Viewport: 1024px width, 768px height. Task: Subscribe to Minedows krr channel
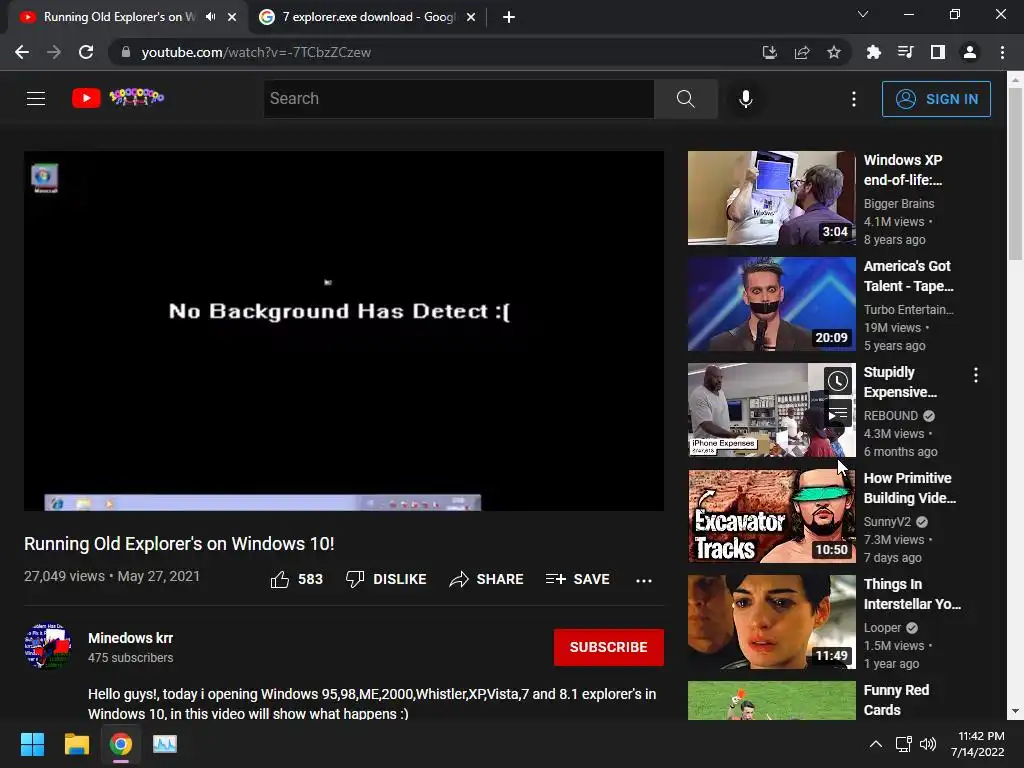[609, 647]
